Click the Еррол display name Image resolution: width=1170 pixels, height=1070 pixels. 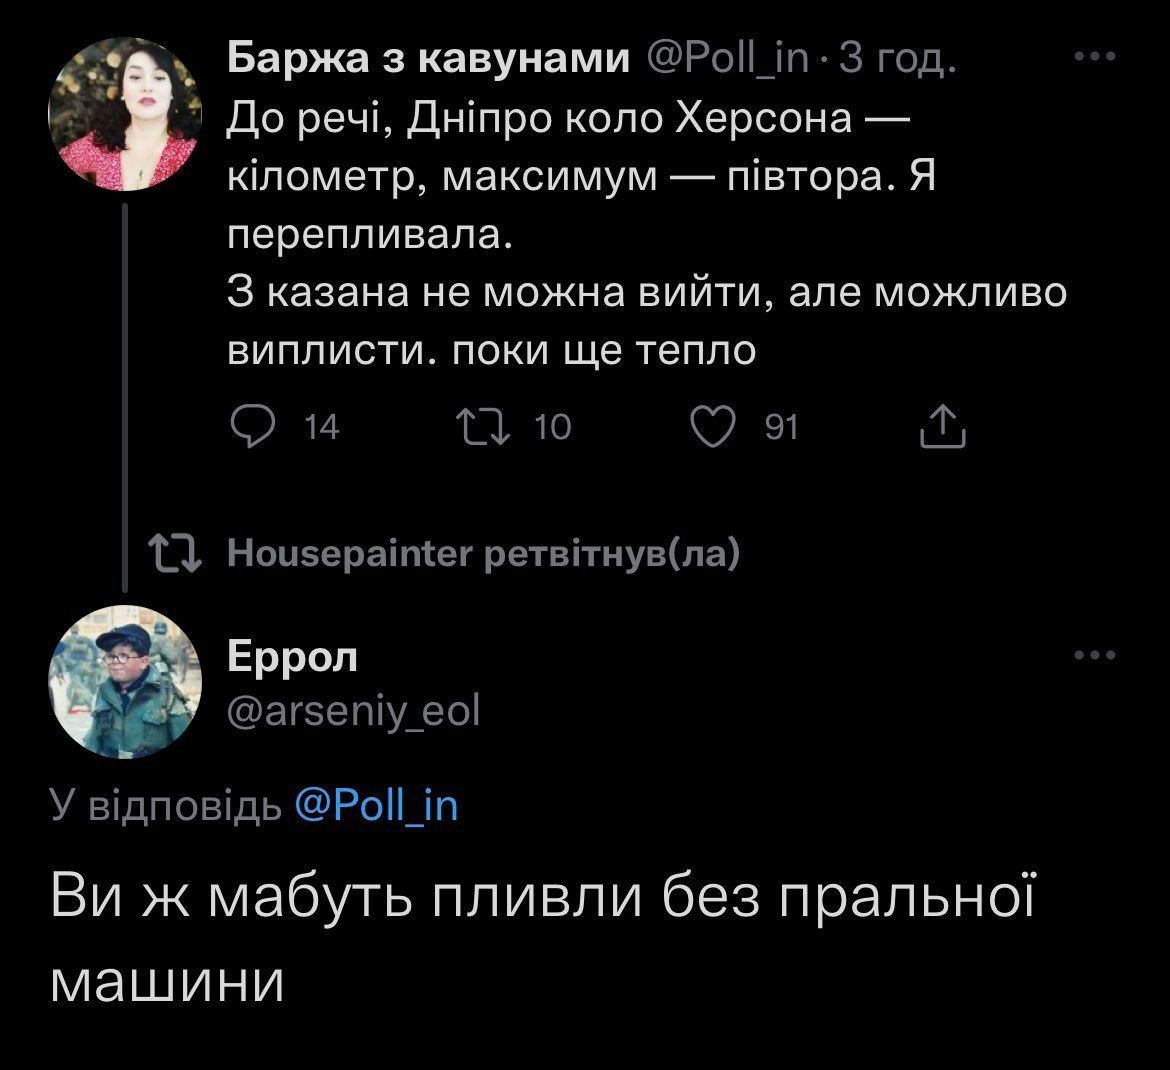[x=292, y=656]
